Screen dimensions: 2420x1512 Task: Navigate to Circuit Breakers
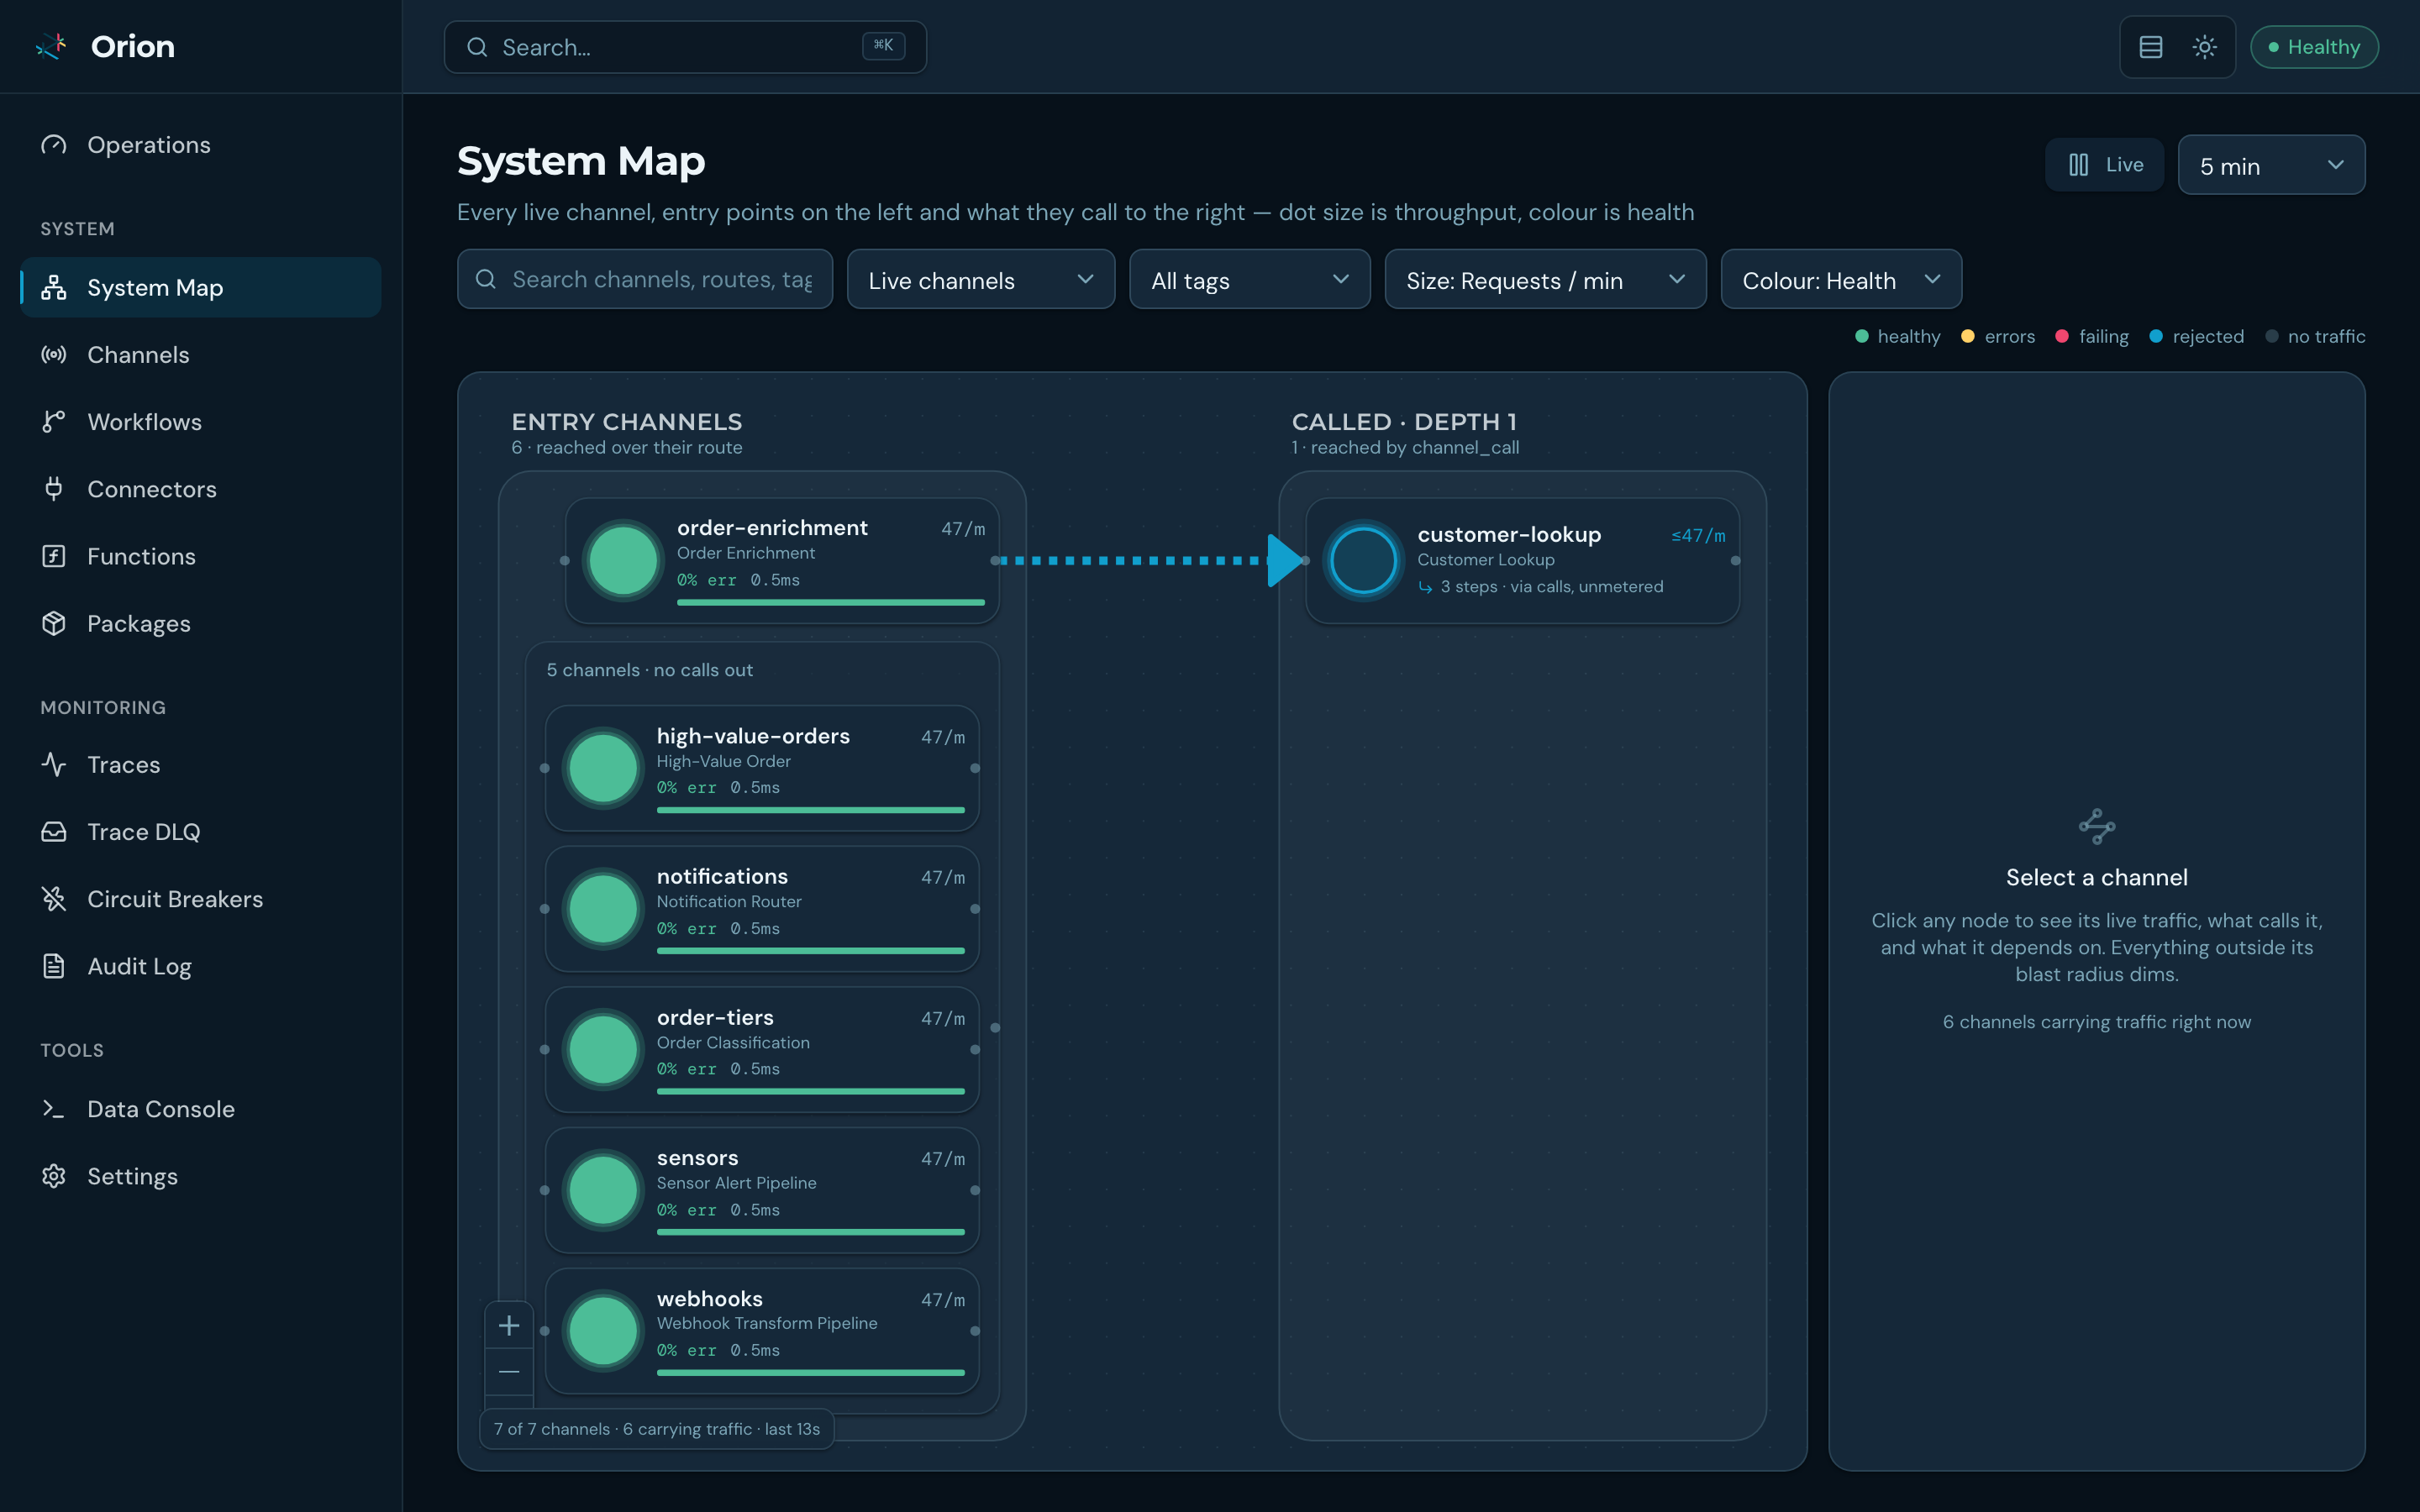click(200, 899)
